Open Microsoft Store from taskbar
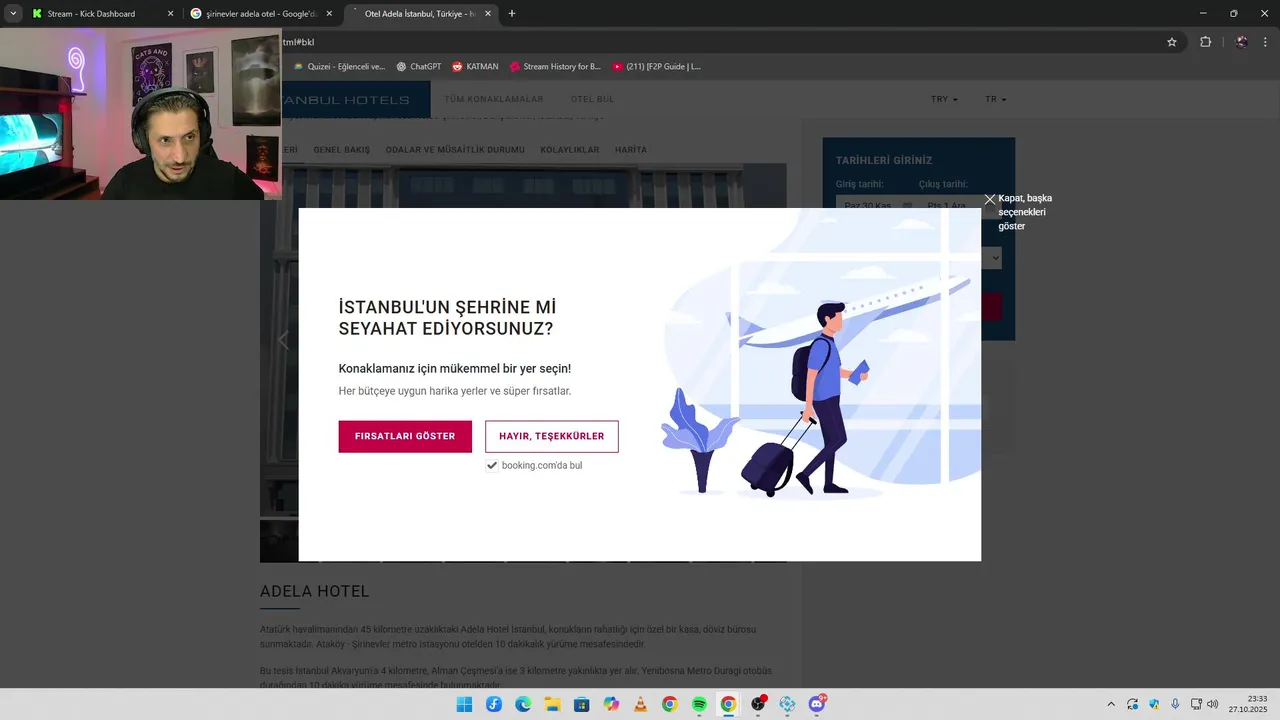Screen dimensions: 1280x720 pyautogui.click(x=582, y=704)
